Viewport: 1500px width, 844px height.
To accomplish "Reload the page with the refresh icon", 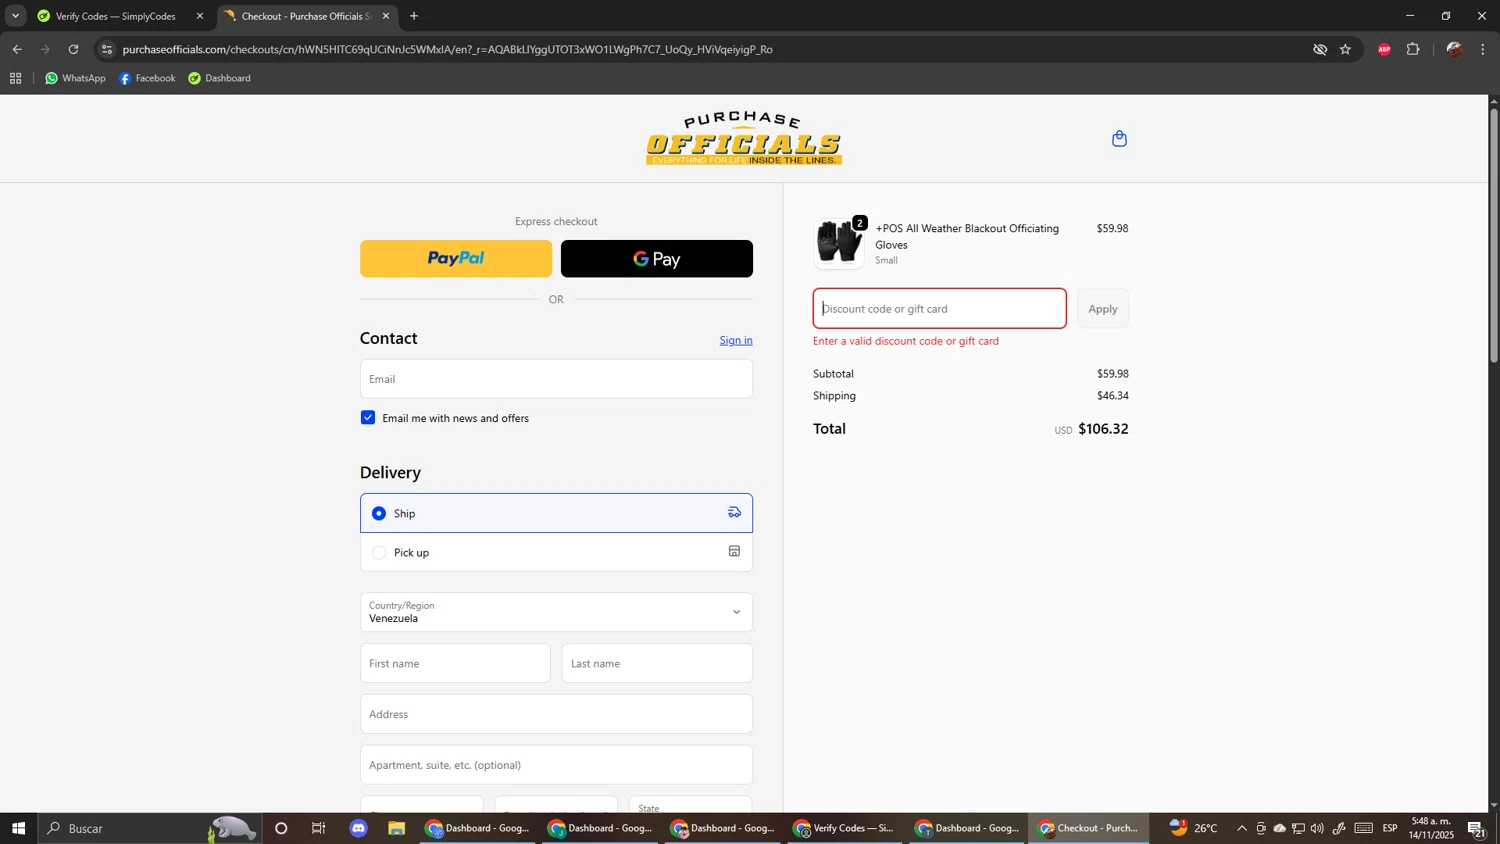I will [x=73, y=49].
